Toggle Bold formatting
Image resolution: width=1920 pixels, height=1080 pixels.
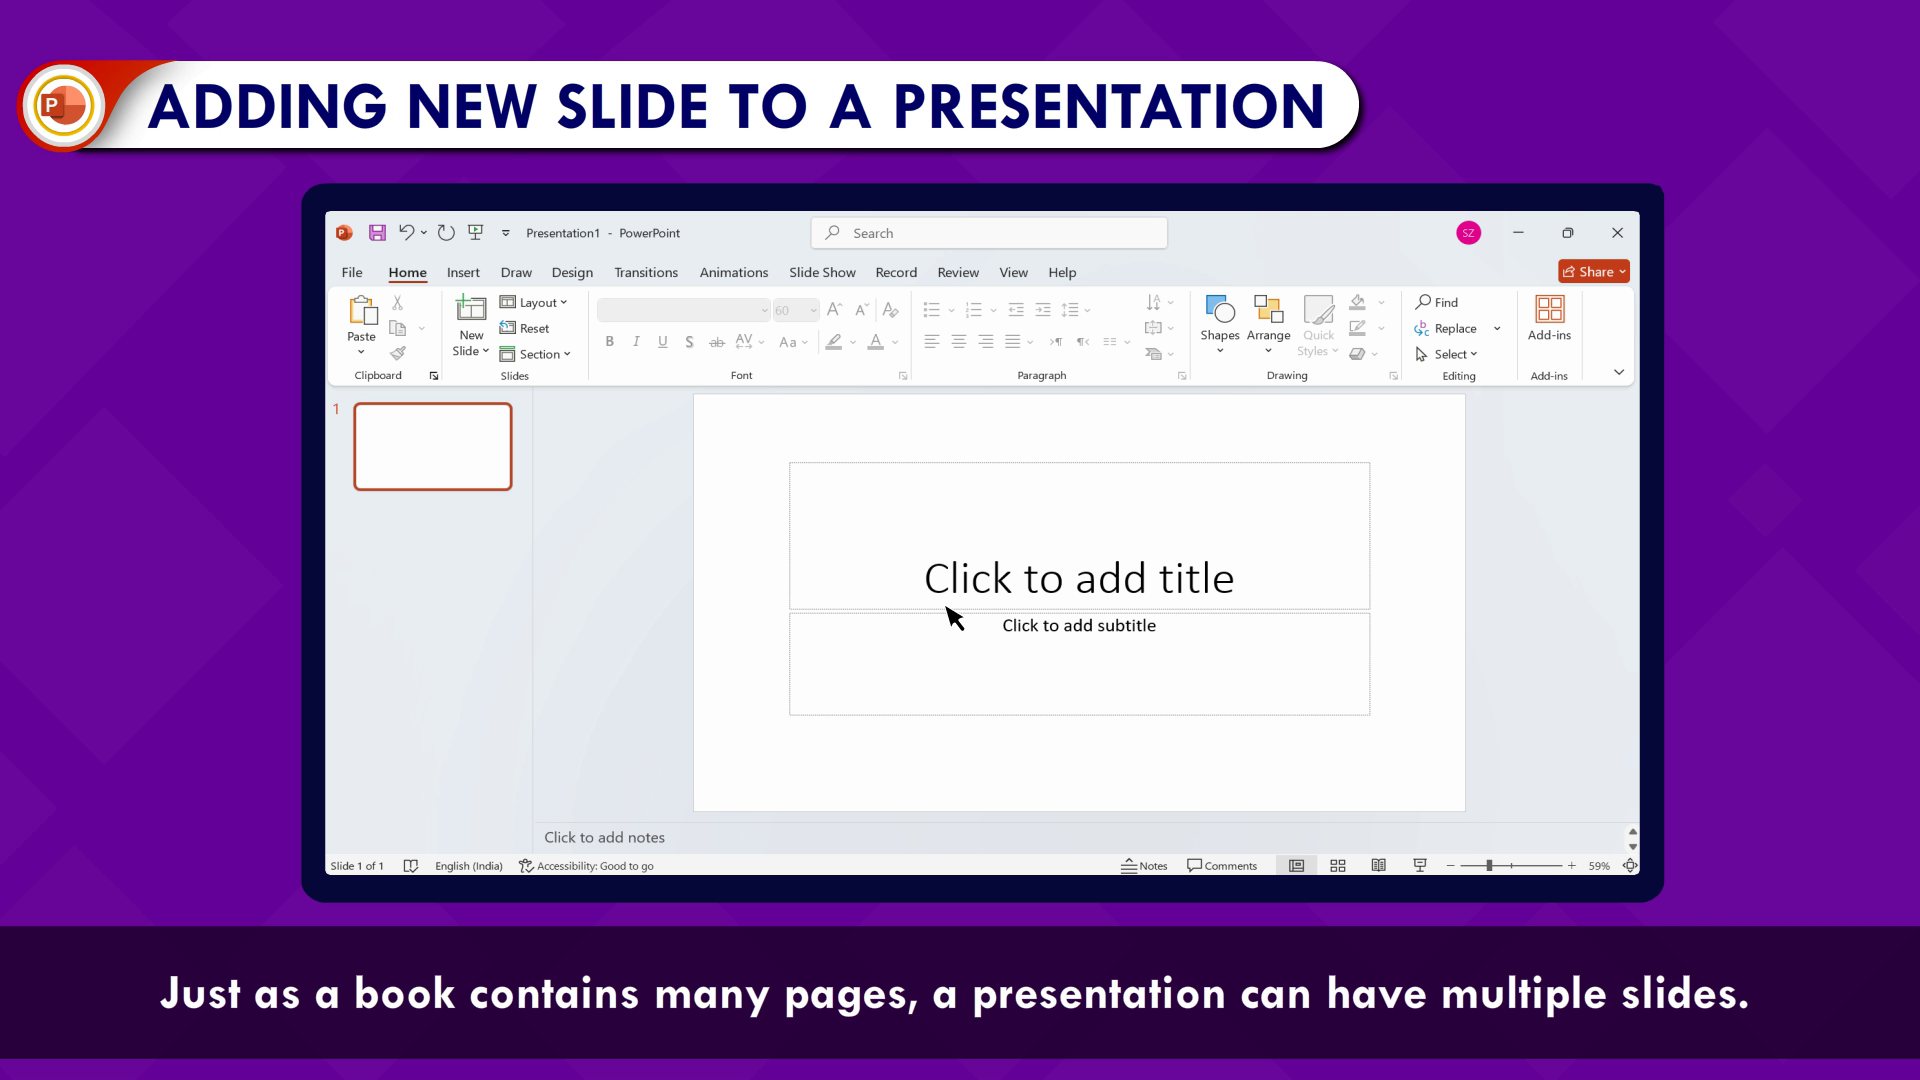pyautogui.click(x=609, y=342)
